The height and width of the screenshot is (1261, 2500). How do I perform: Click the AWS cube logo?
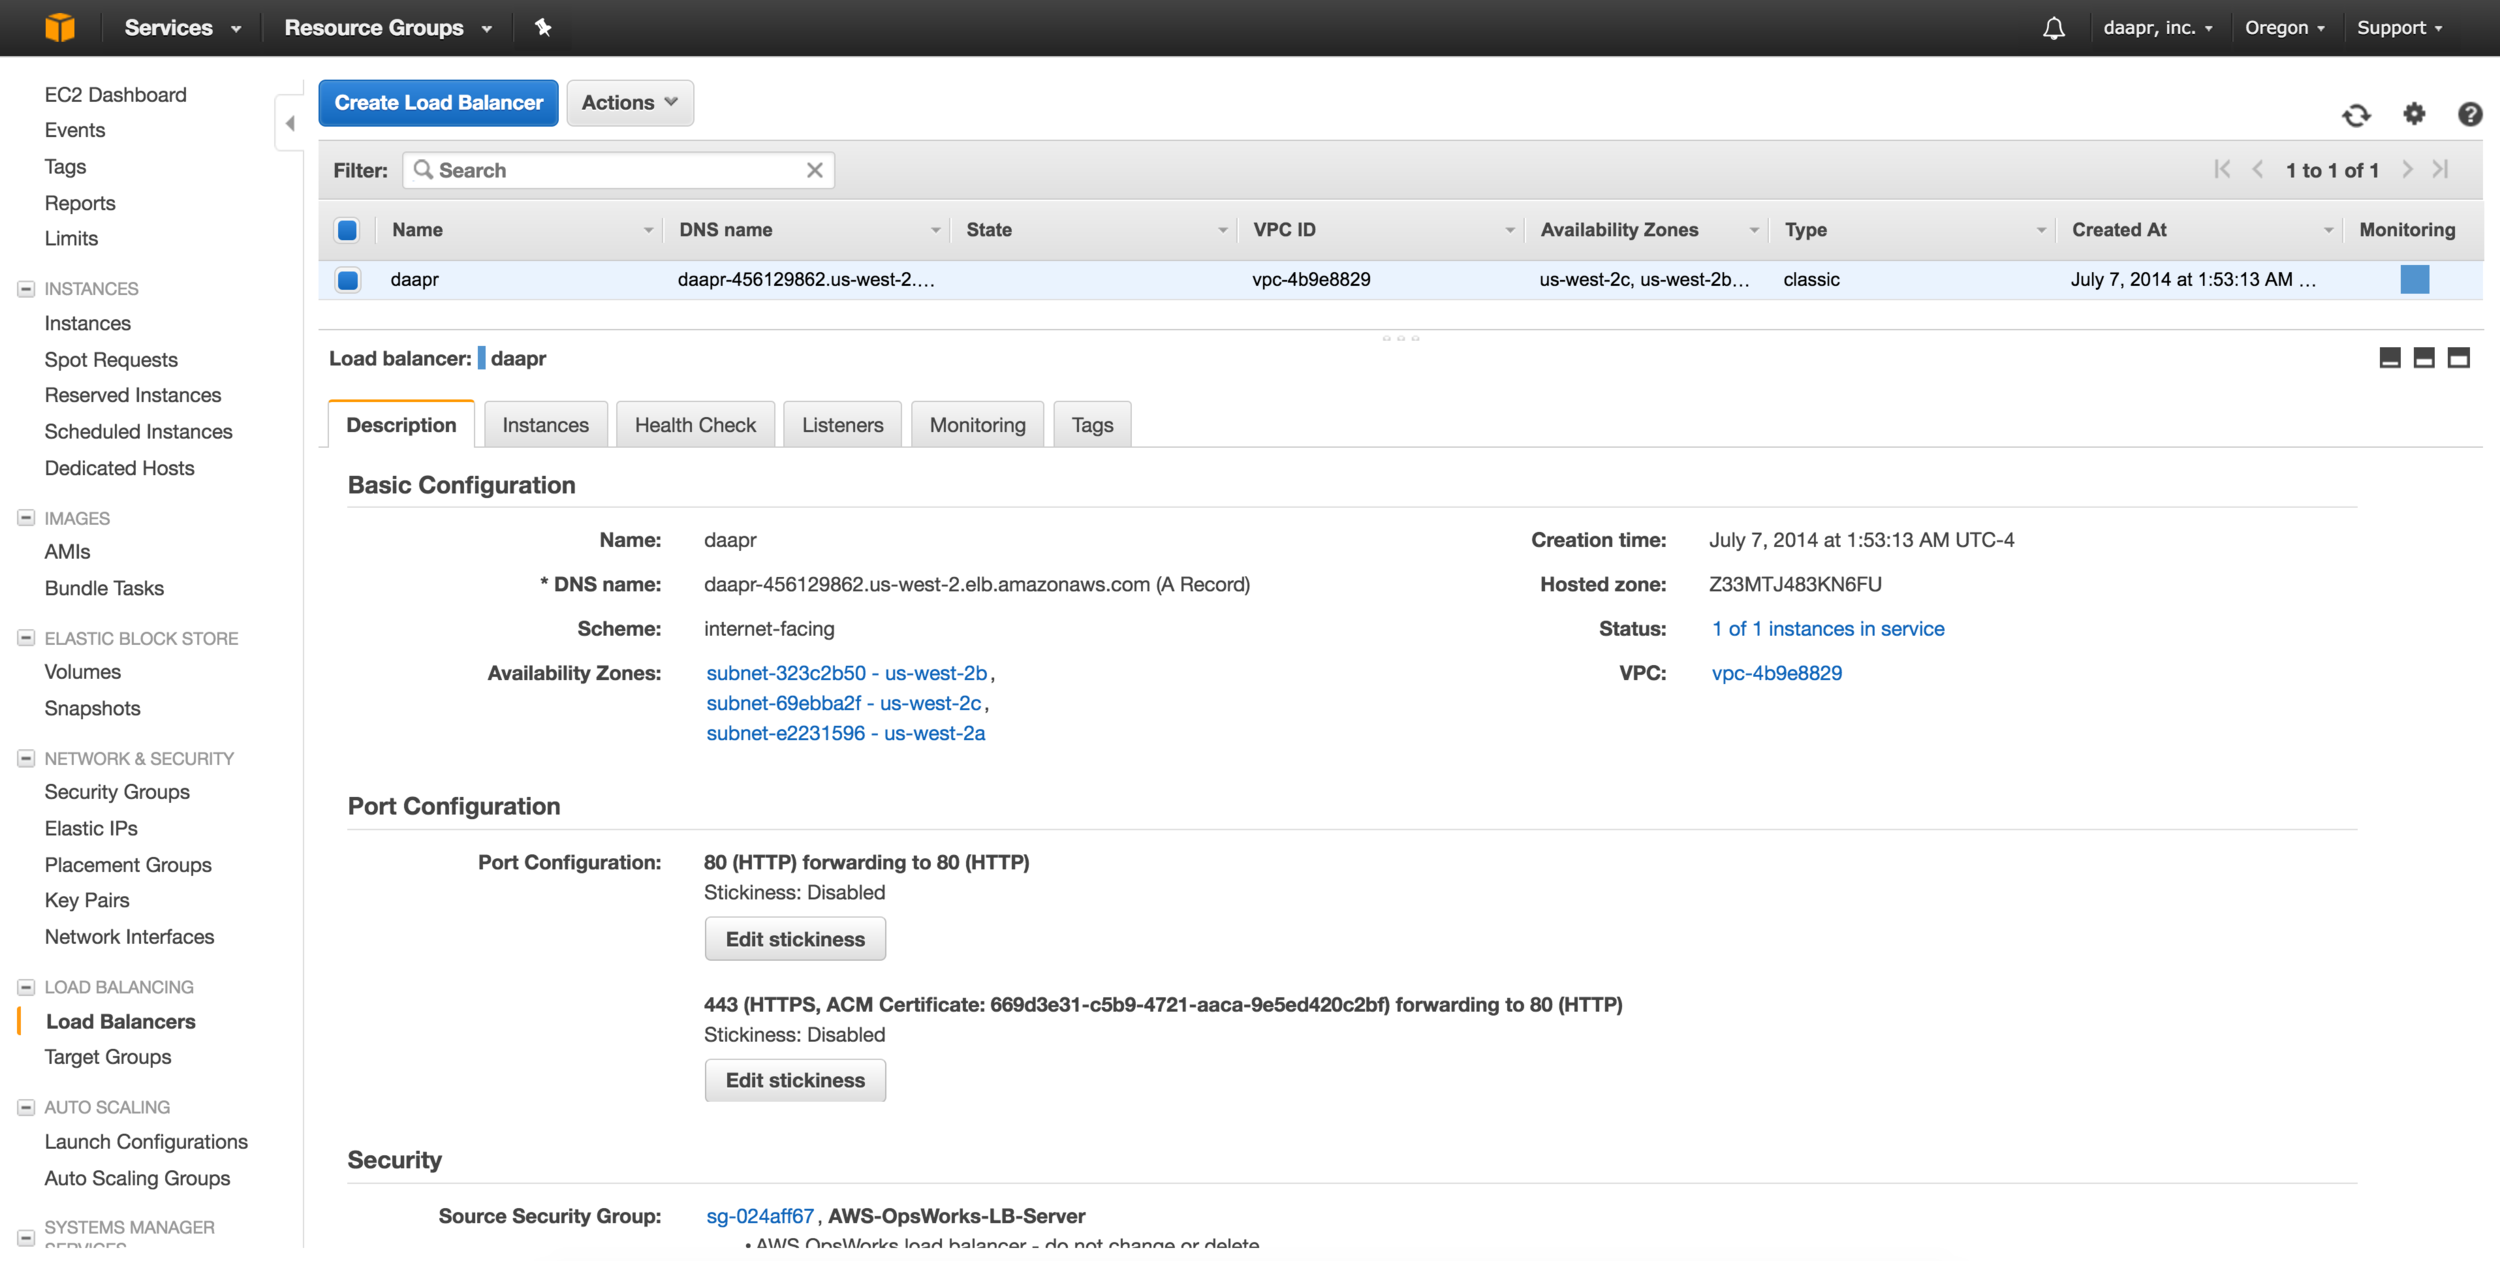click(60, 27)
